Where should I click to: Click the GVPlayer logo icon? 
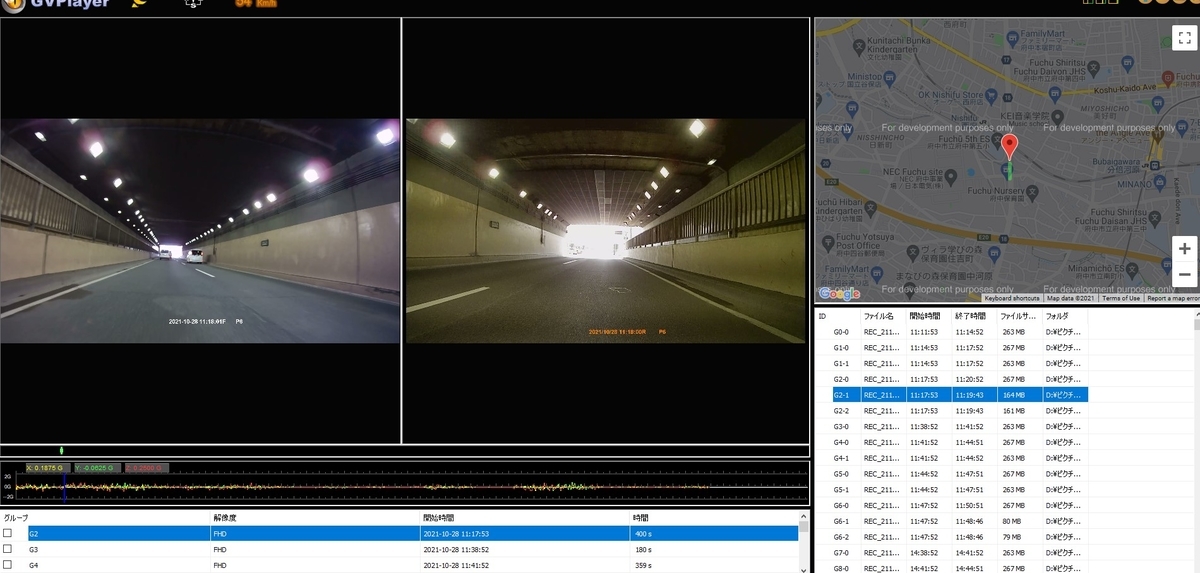pos(12,4)
